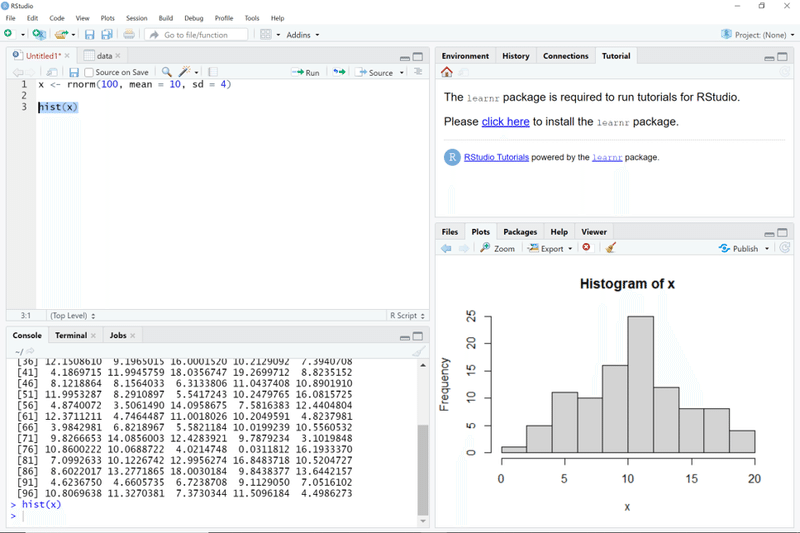Click the Save All documents icon

[107, 34]
